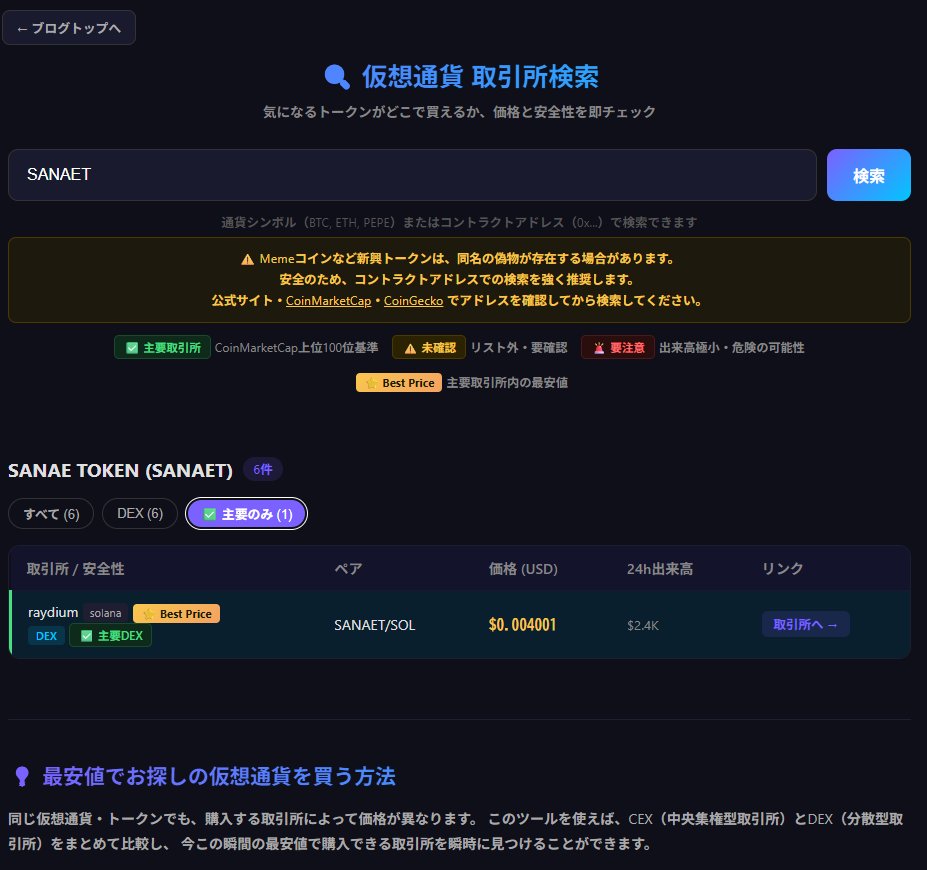Click the ペア column header
927x870 pixels.
[x=348, y=569]
